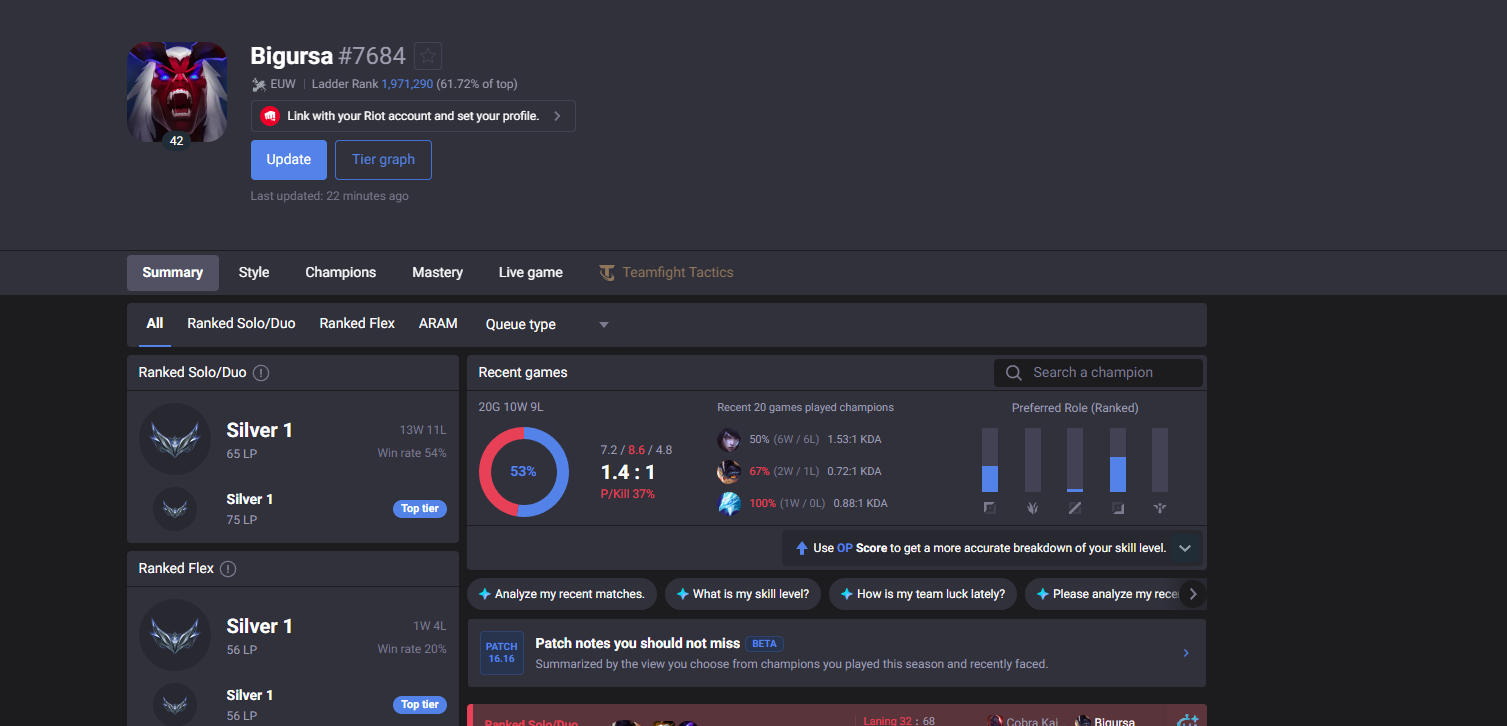
Task: Click the Patch 16.16 badge
Action: point(501,653)
